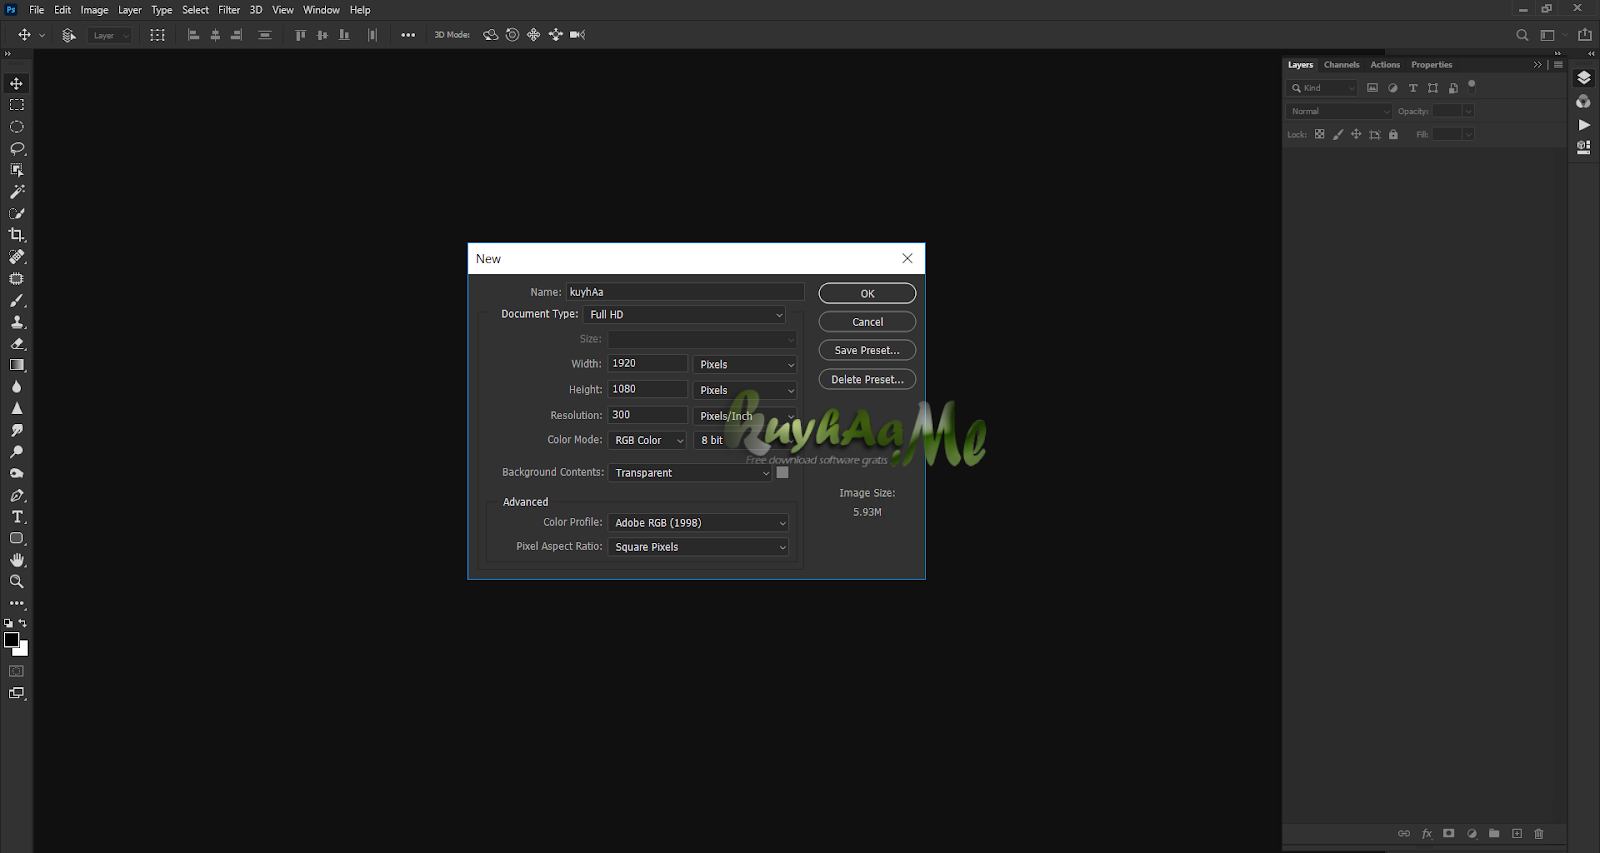Click the Share icon at top right
Image resolution: width=1600 pixels, height=853 pixels.
point(1585,35)
